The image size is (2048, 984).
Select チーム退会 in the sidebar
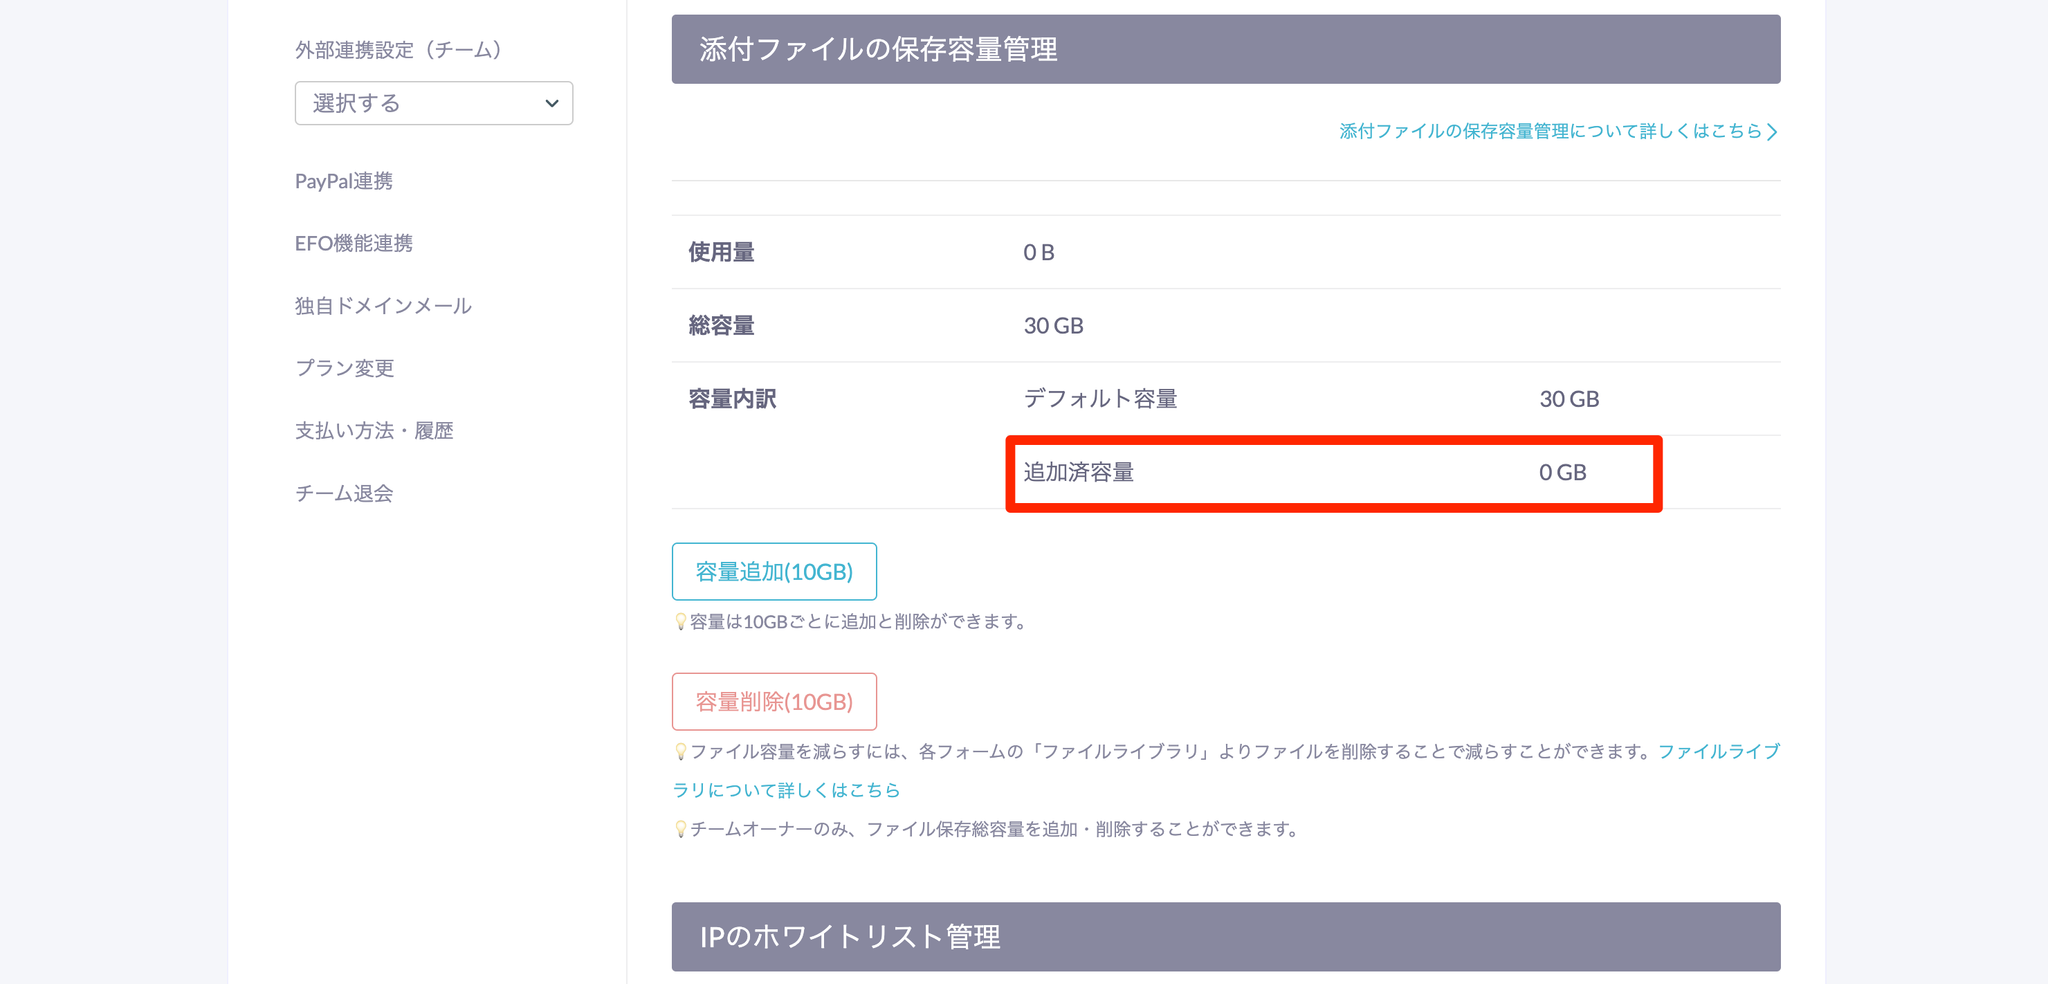click(343, 493)
